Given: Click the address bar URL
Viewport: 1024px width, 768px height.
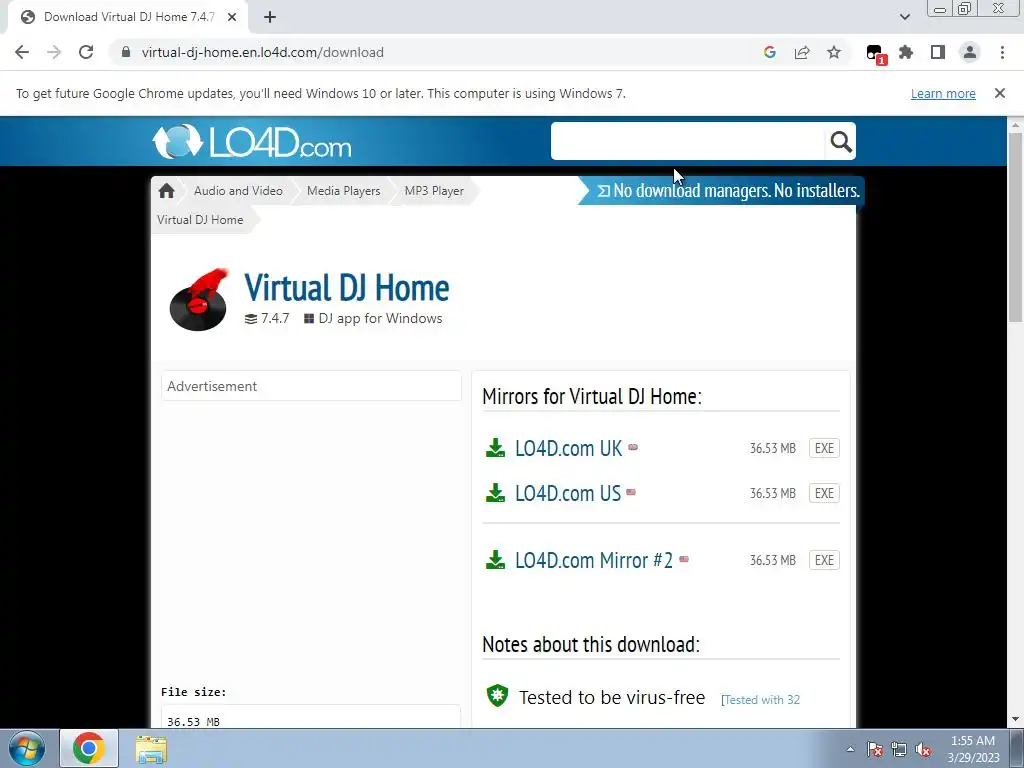Looking at the screenshot, I should tap(263, 52).
